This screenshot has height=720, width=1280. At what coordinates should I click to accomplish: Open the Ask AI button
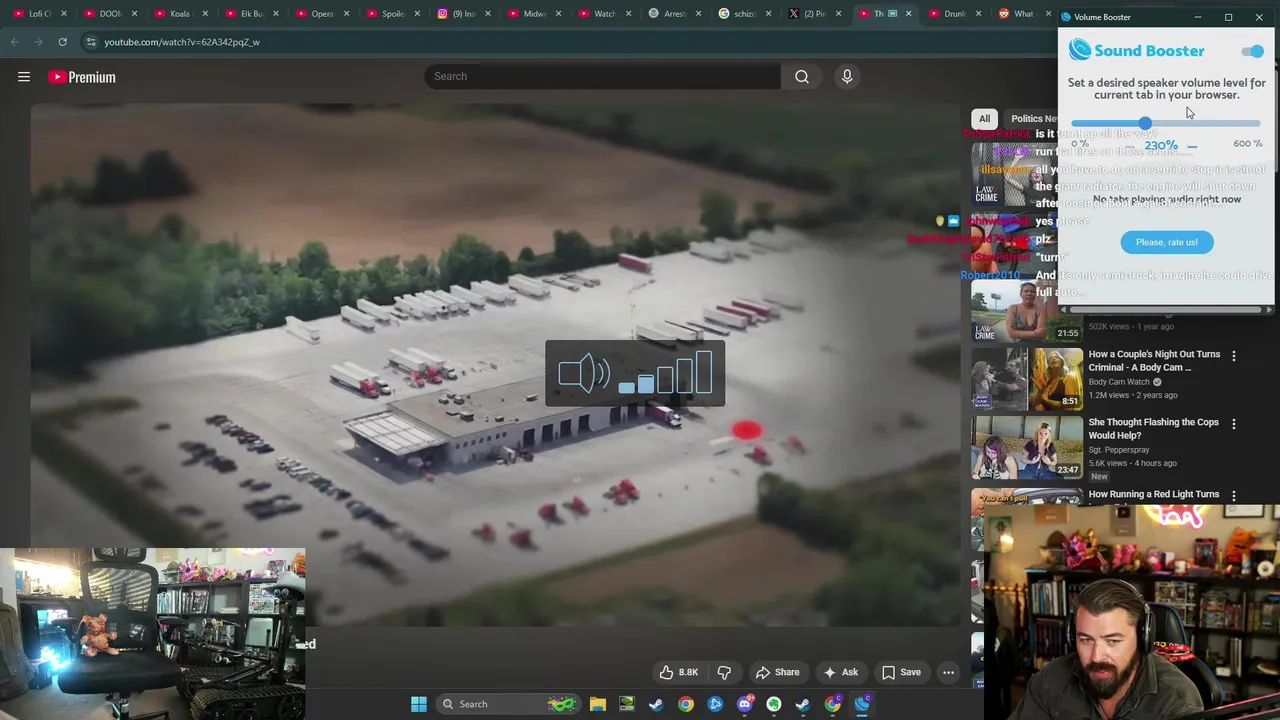839,672
